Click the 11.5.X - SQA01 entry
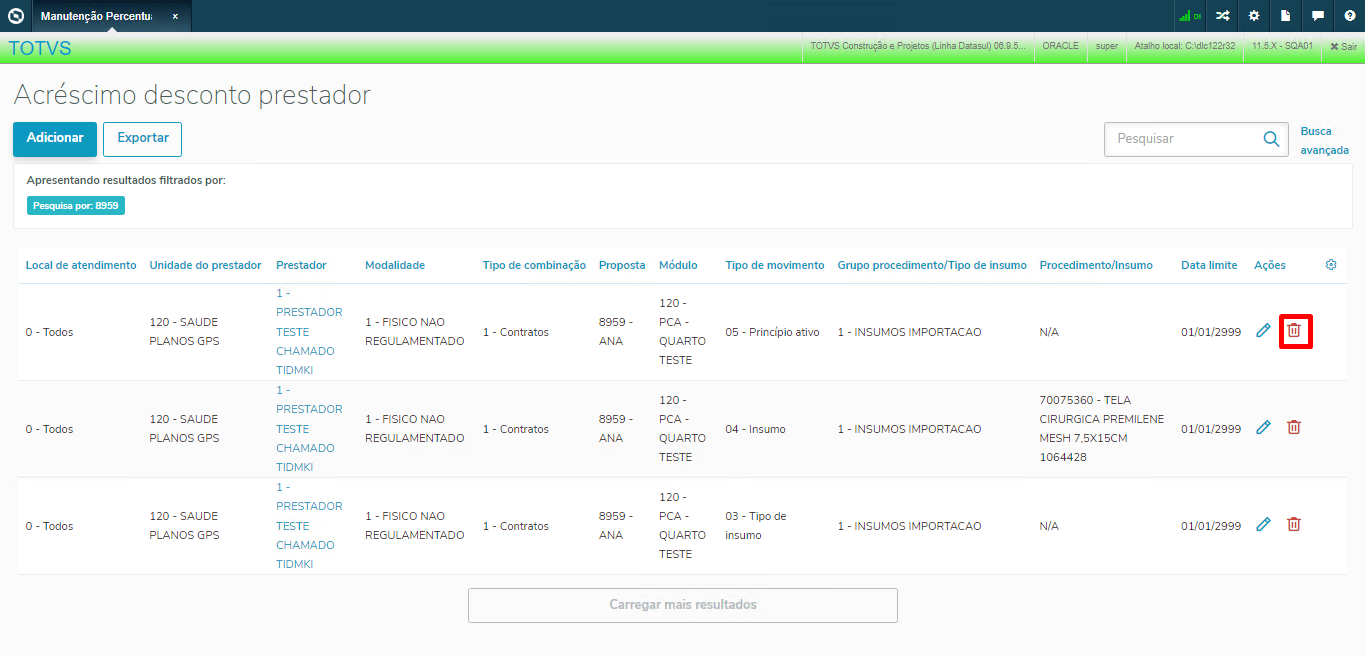This screenshot has width=1365, height=656. coord(1282,46)
